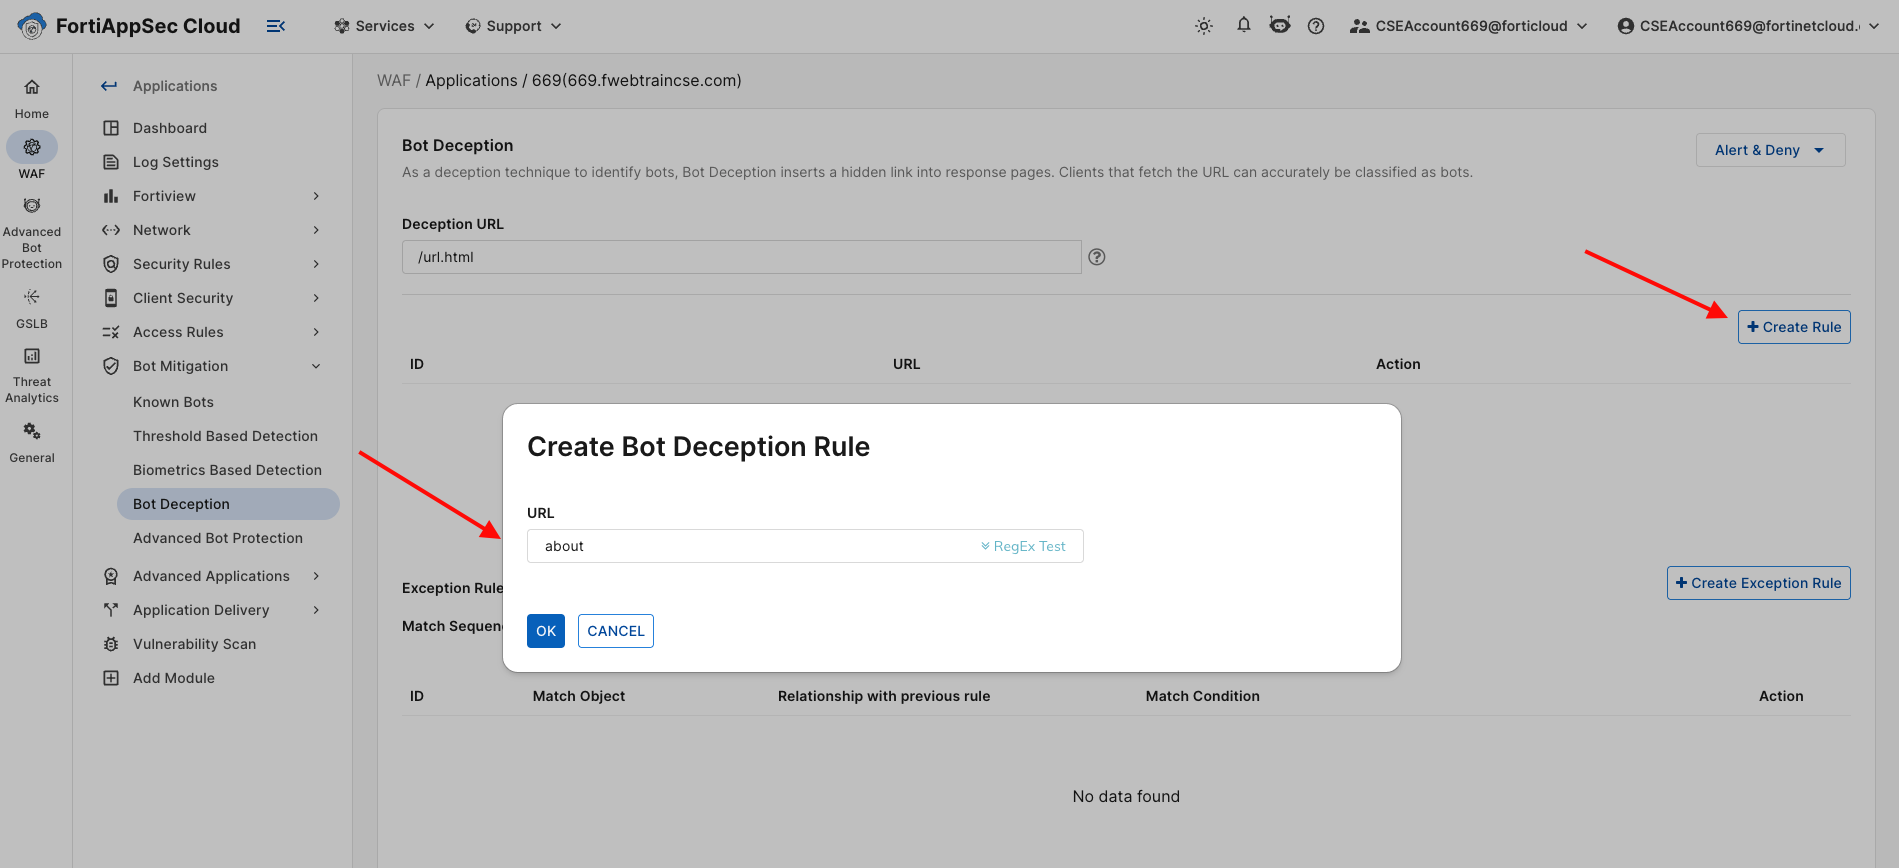Collapse the sidebar menu toggle icon
This screenshot has height=868, width=1899.
(x=276, y=26)
